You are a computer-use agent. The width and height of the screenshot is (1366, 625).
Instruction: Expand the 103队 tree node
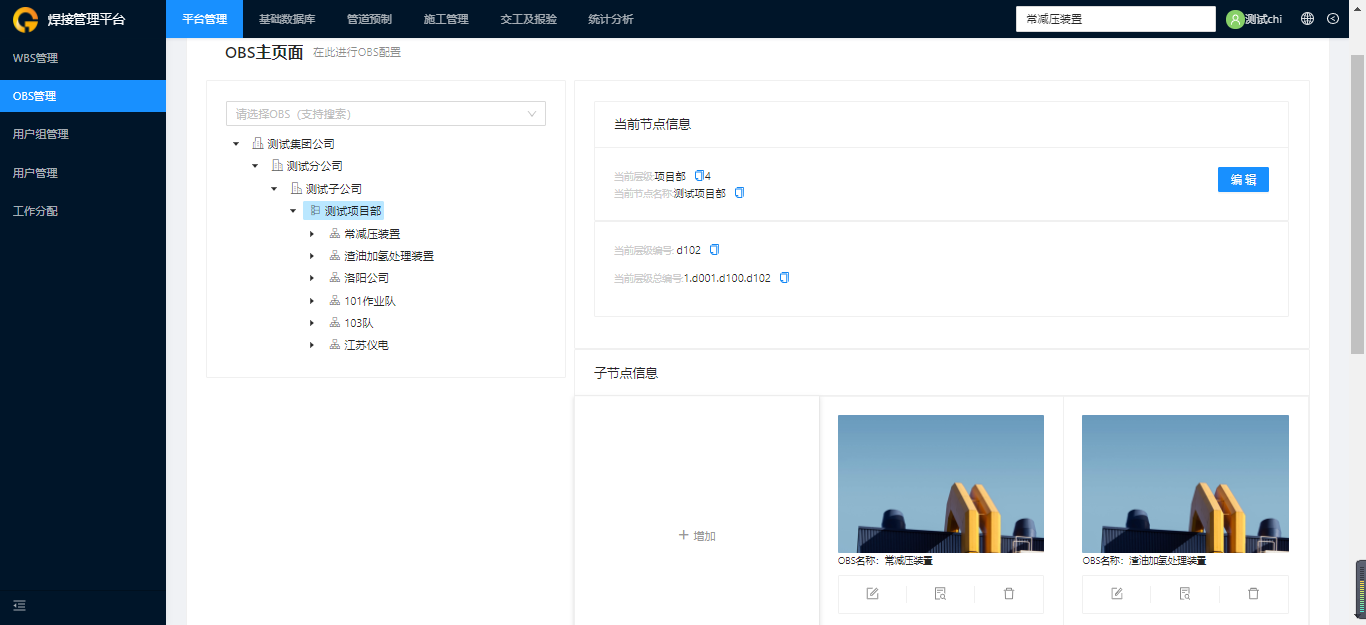(312, 323)
